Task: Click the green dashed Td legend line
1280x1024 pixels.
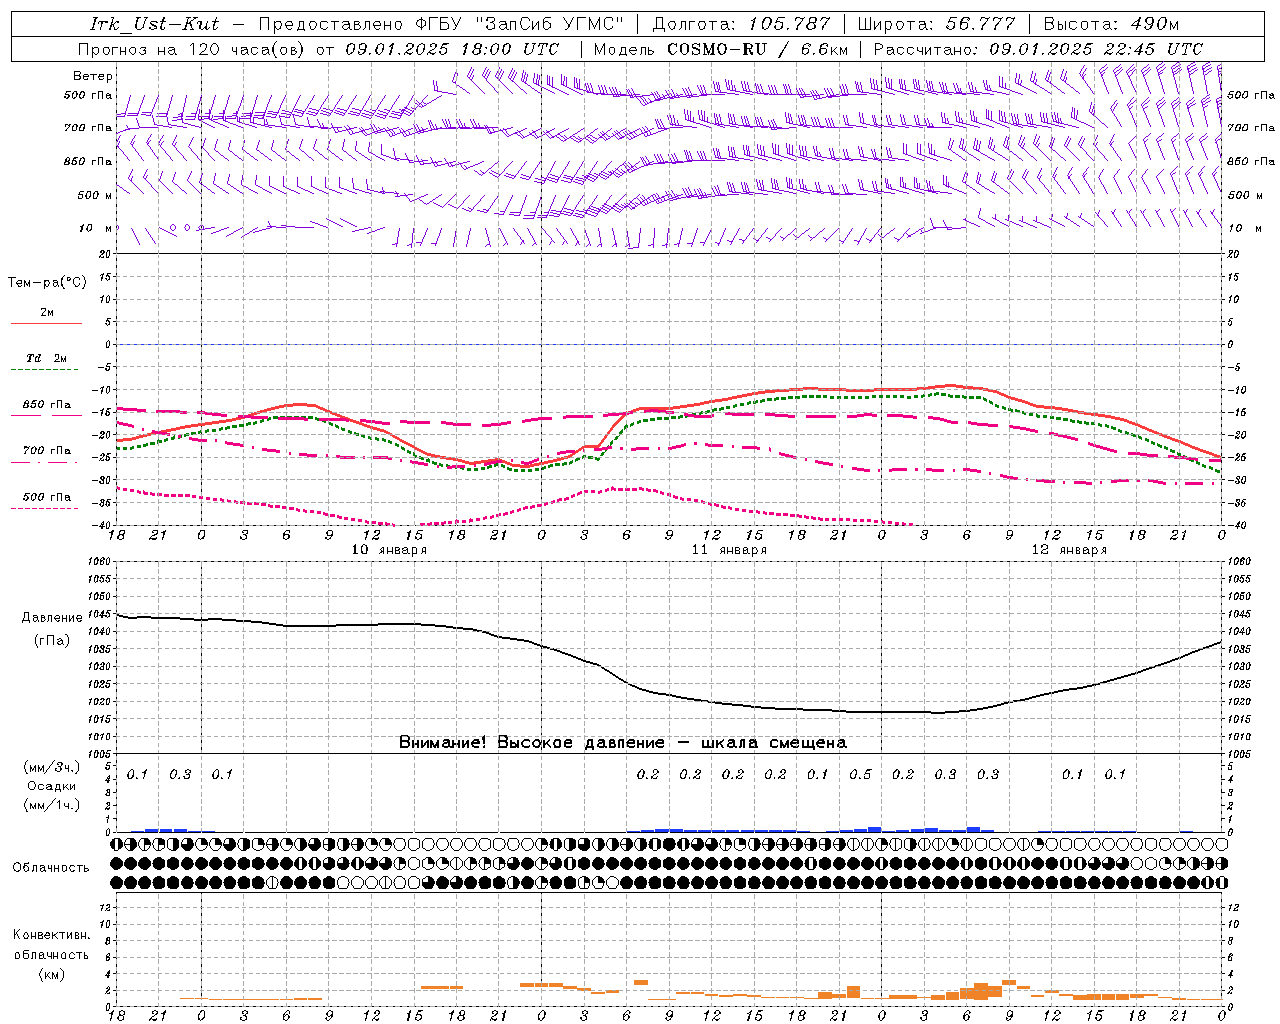Action: (x=46, y=370)
